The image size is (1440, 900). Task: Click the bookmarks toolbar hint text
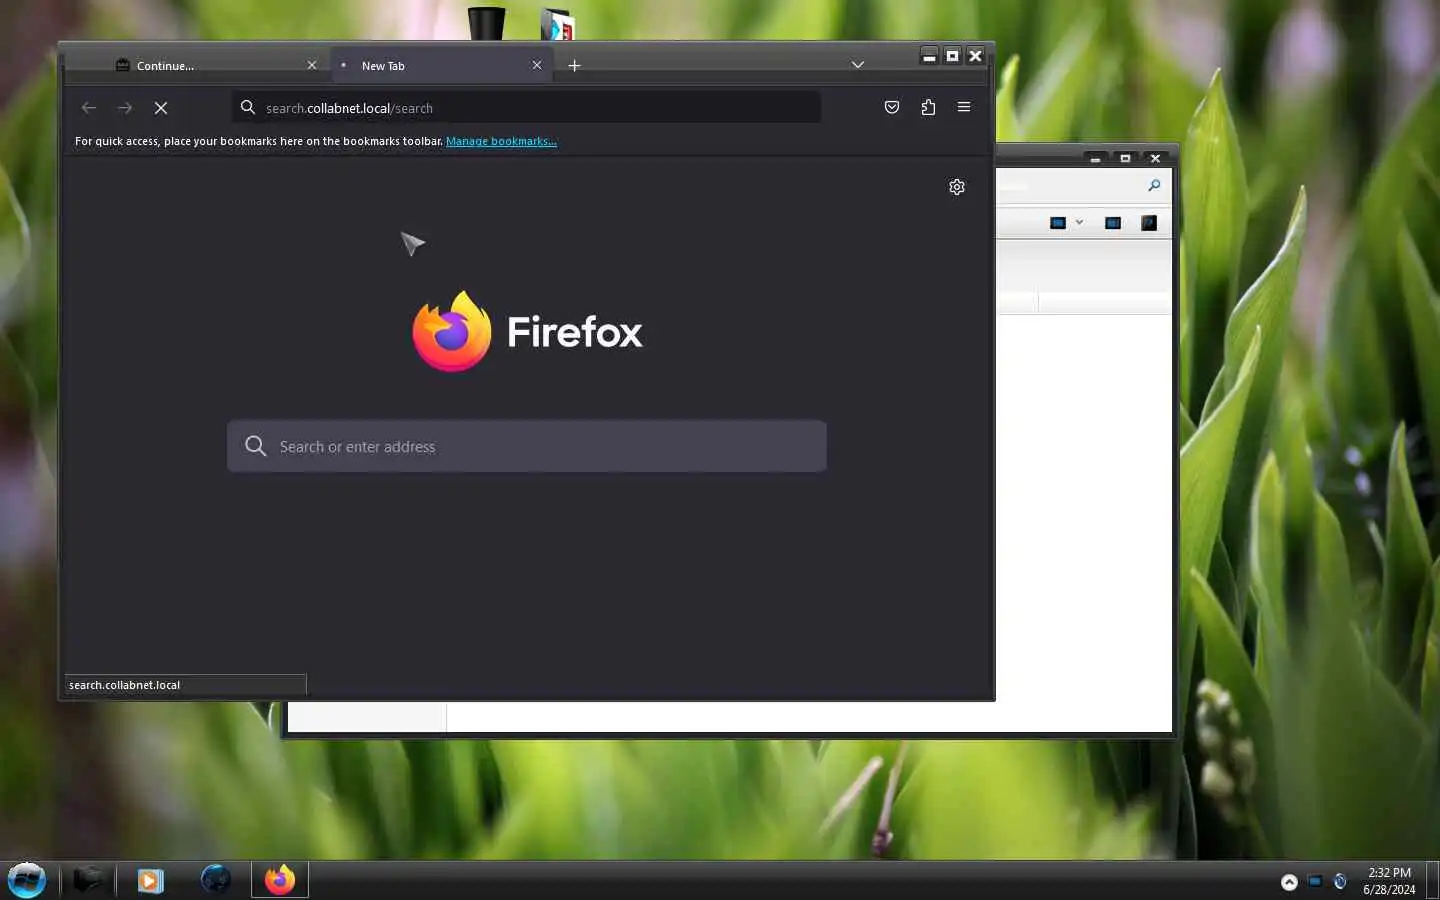[259, 141]
